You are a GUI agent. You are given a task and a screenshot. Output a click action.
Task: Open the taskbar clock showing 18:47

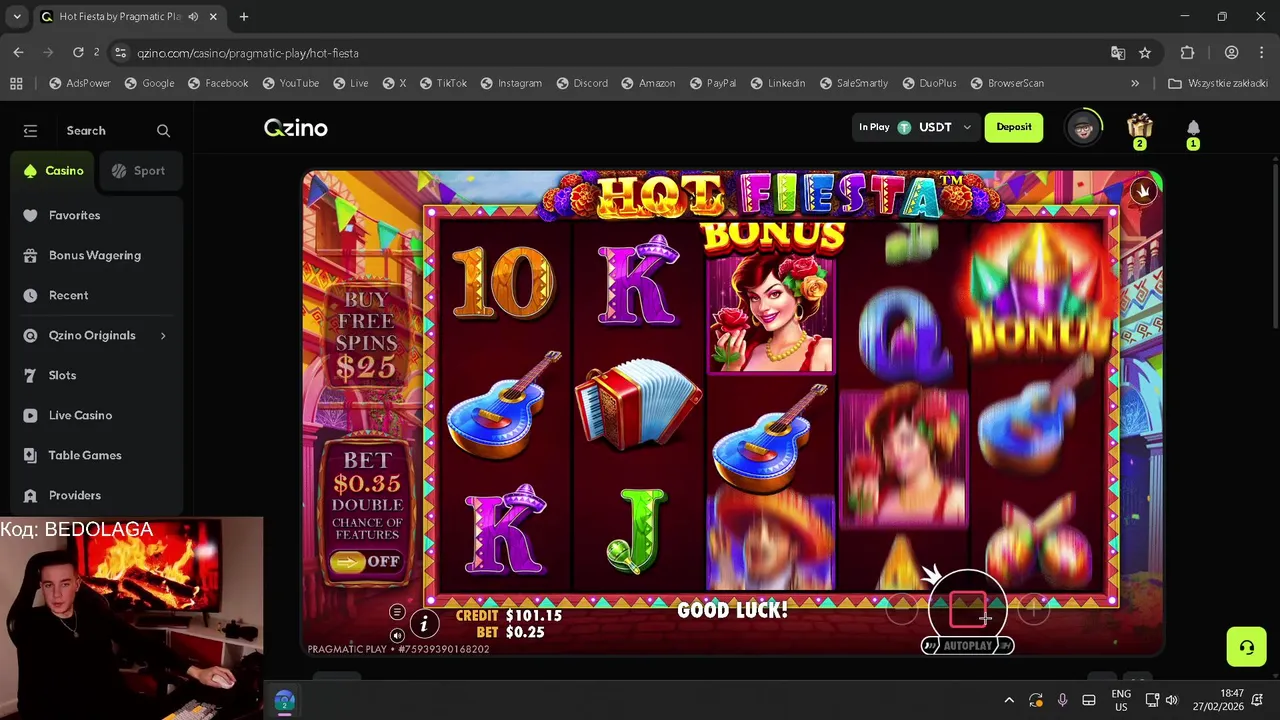tap(1219, 700)
